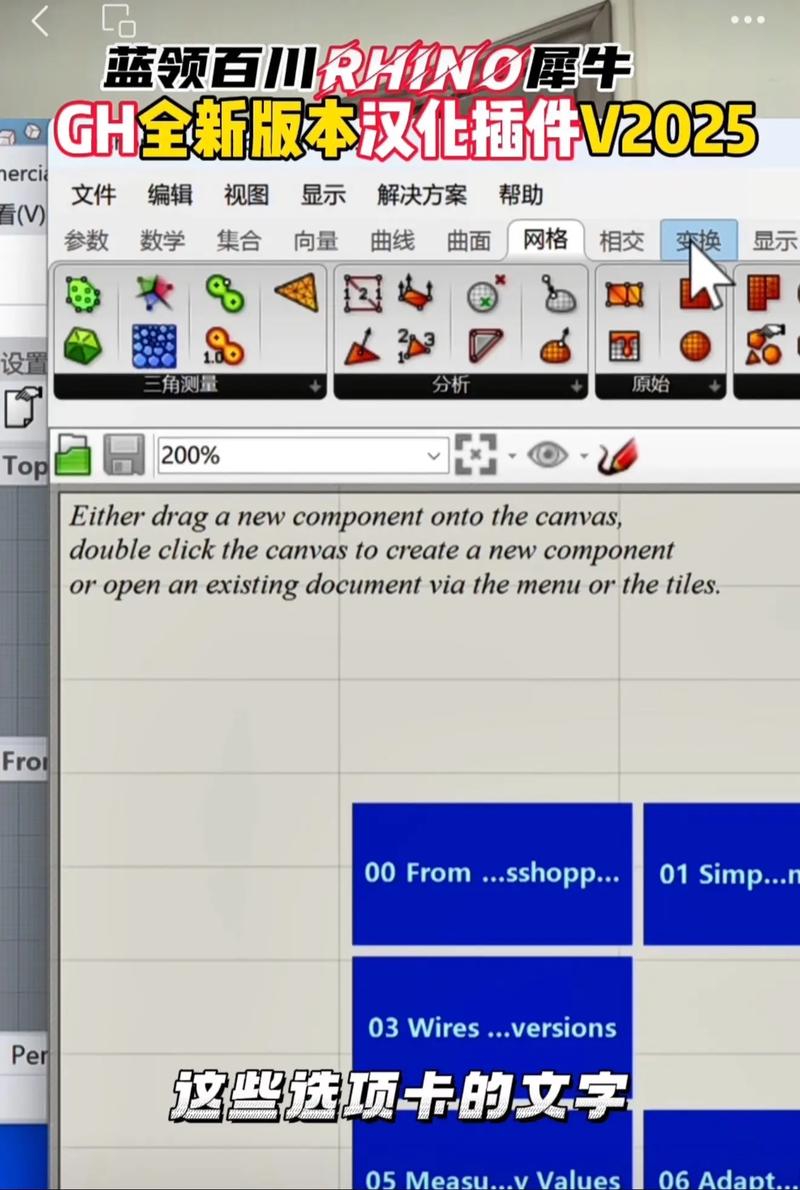Image resolution: width=800 pixels, height=1190 pixels.
Task: Click the Zoom Extents bracket icon
Action: point(475,455)
